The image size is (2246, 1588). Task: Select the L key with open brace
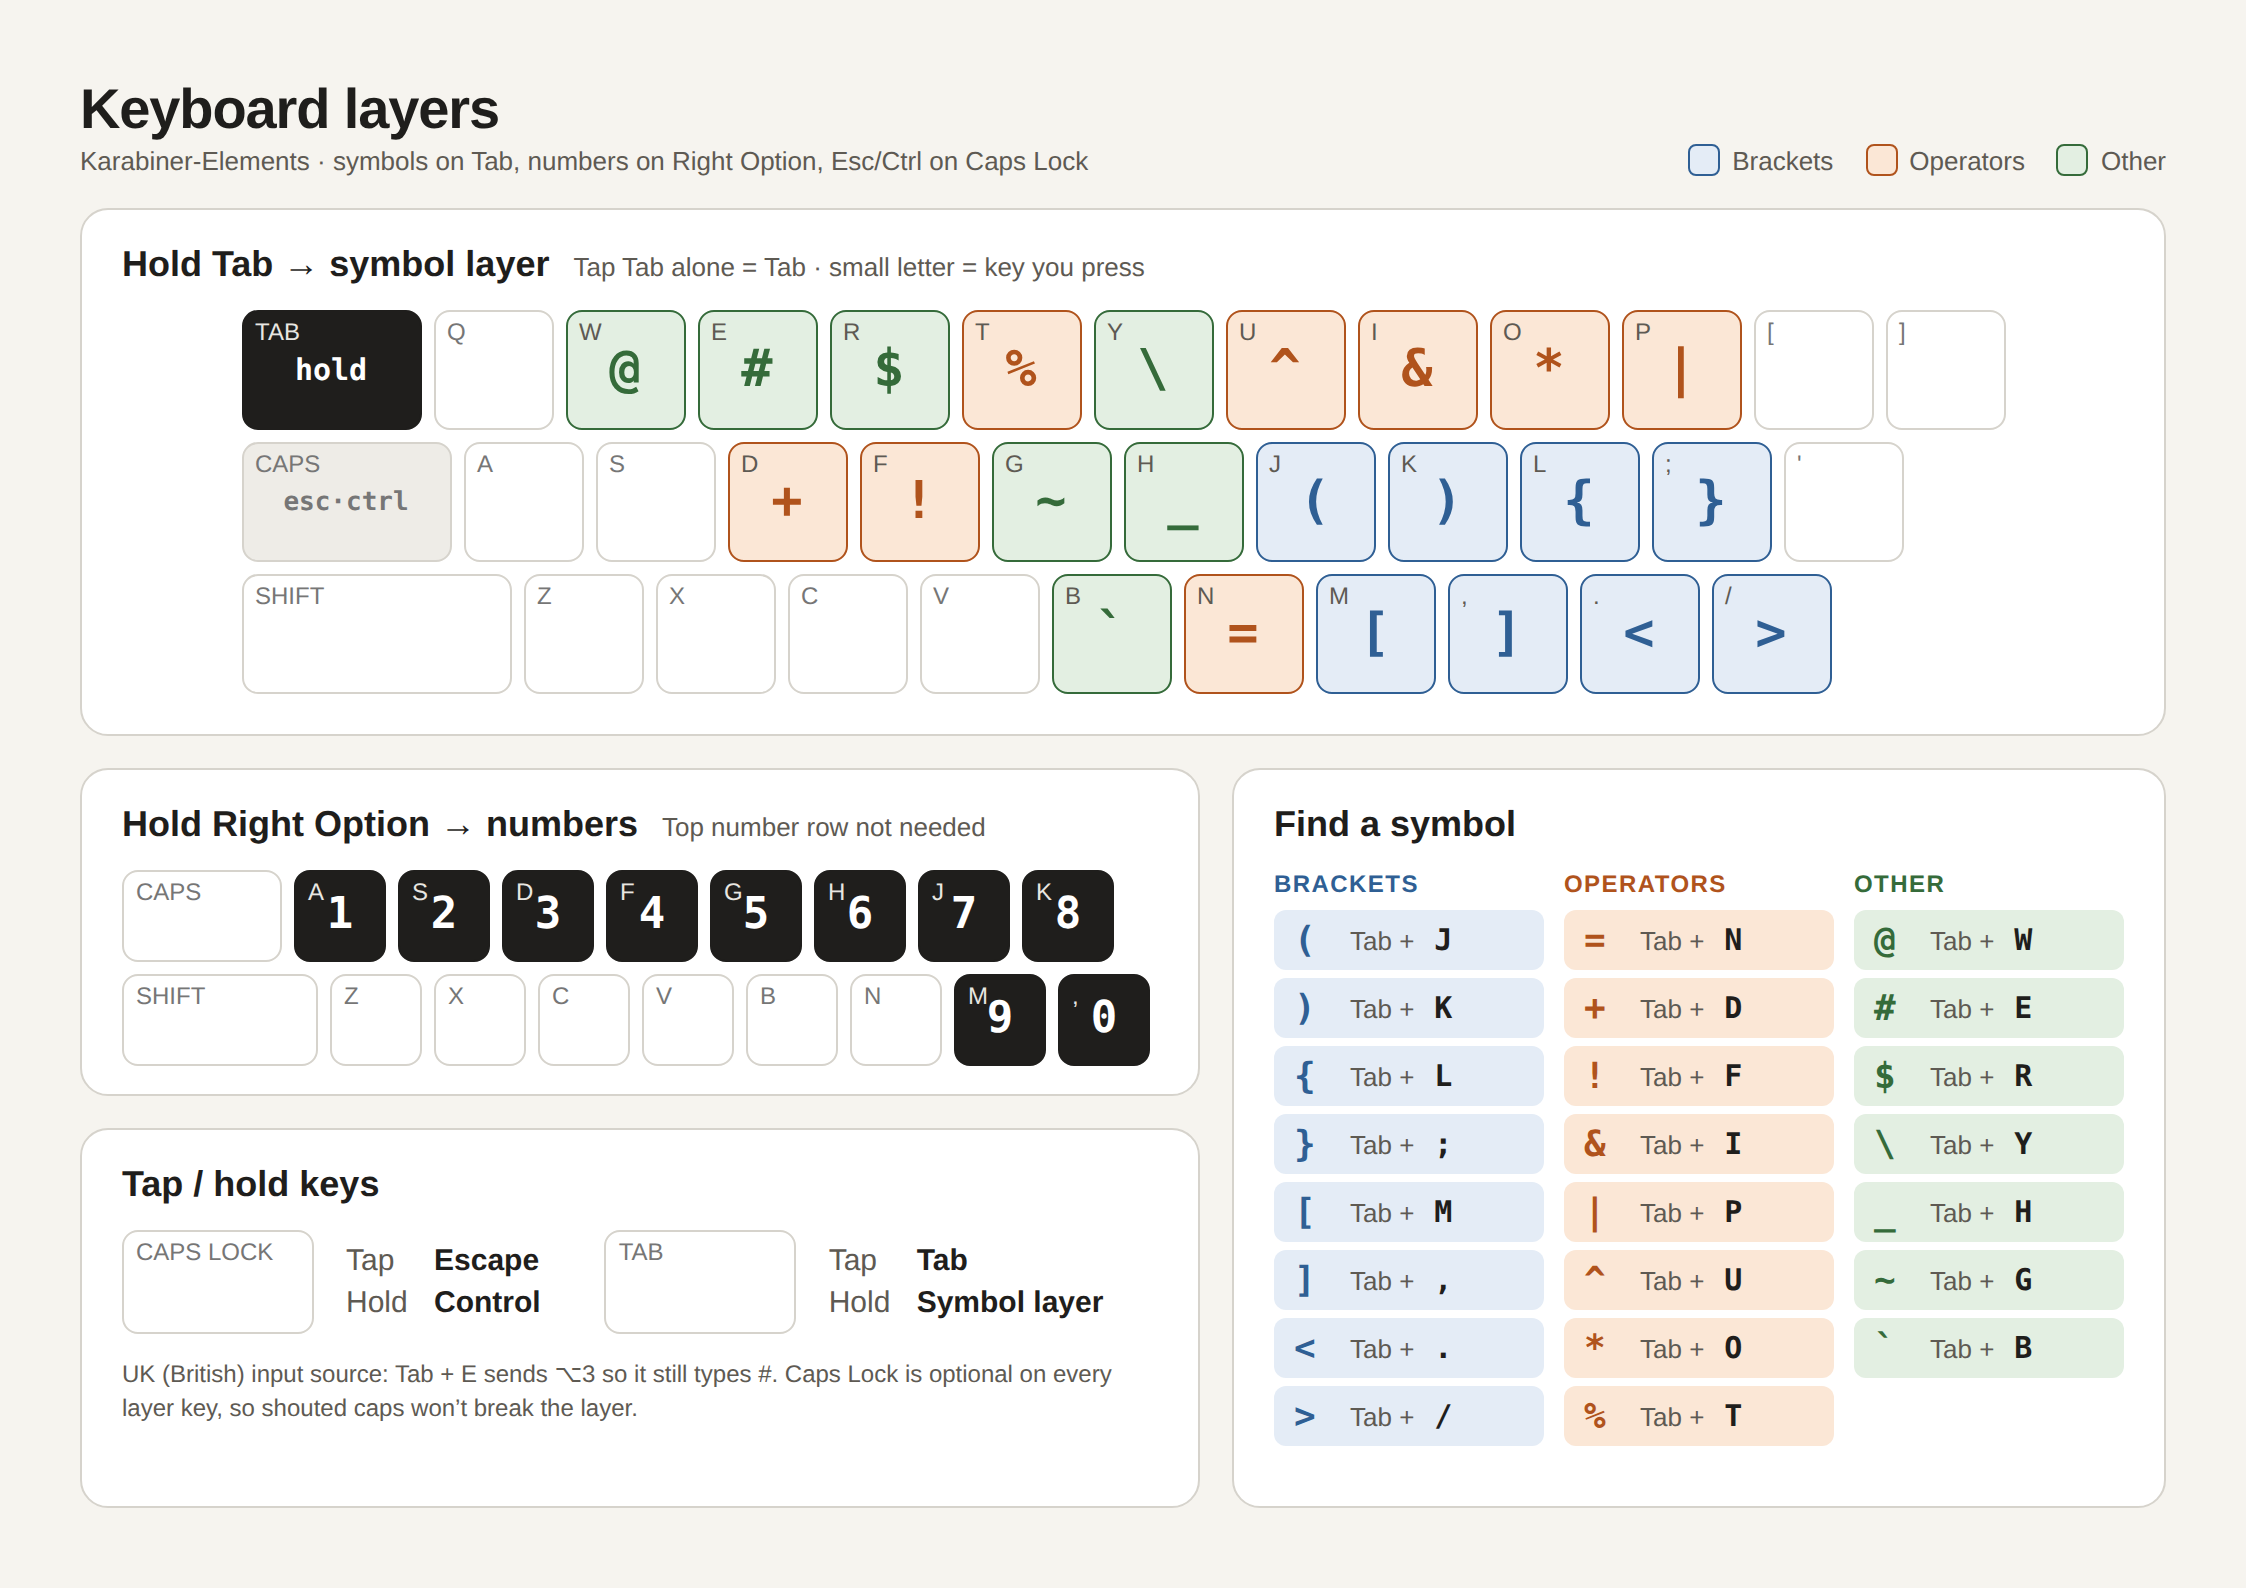1579,501
